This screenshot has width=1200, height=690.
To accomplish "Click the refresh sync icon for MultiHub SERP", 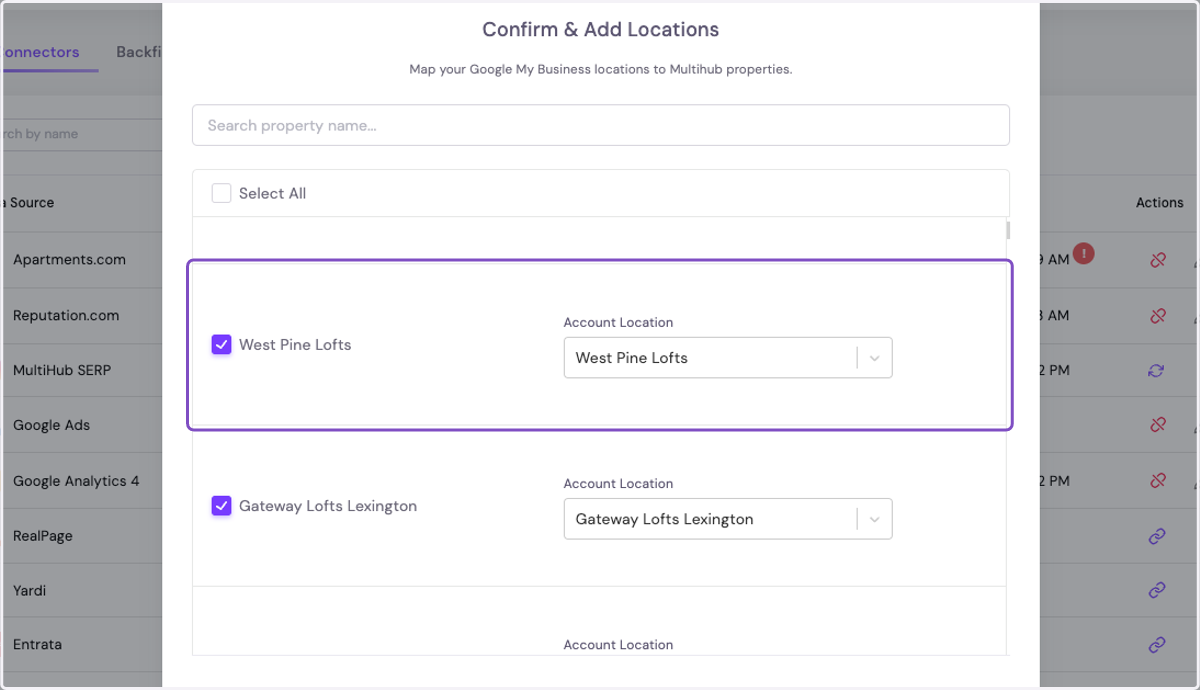I will (x=1157, y=370).
